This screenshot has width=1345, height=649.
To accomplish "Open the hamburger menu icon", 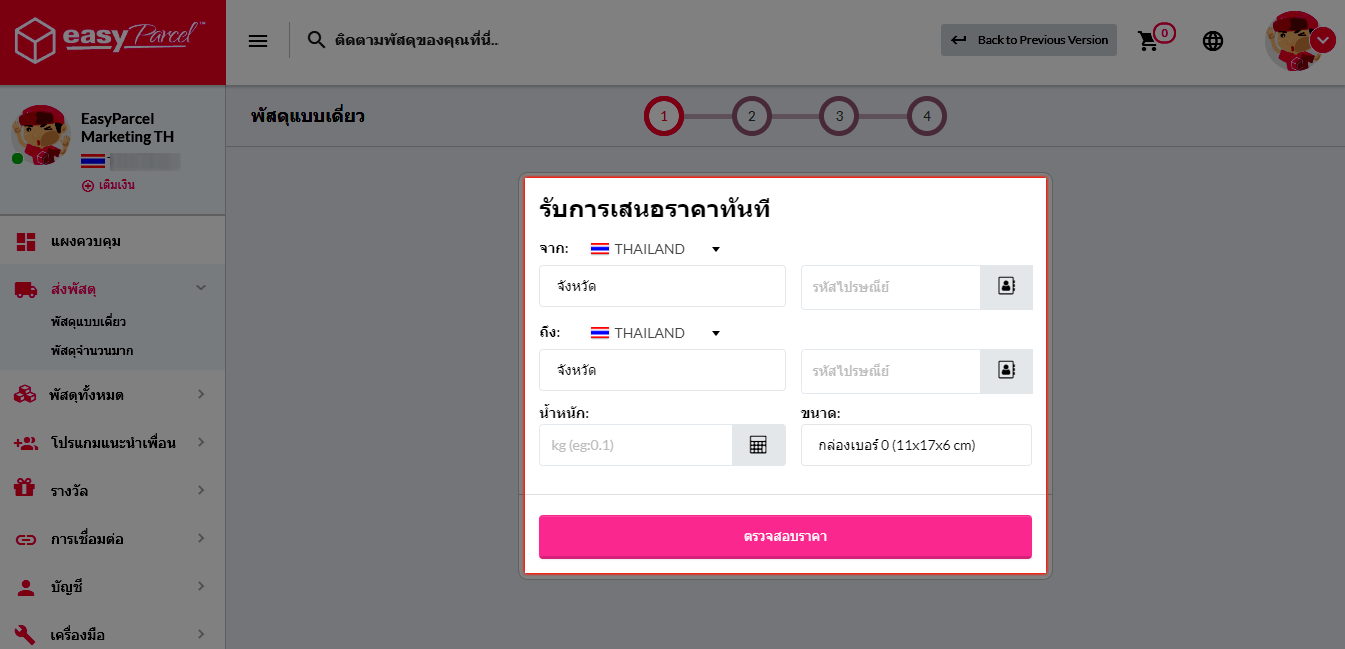I will [258, 40].
